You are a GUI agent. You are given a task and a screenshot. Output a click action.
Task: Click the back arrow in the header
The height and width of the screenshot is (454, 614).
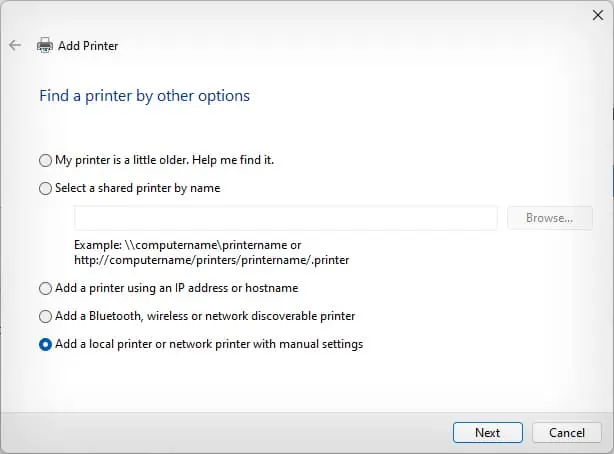tap(15, 46)
